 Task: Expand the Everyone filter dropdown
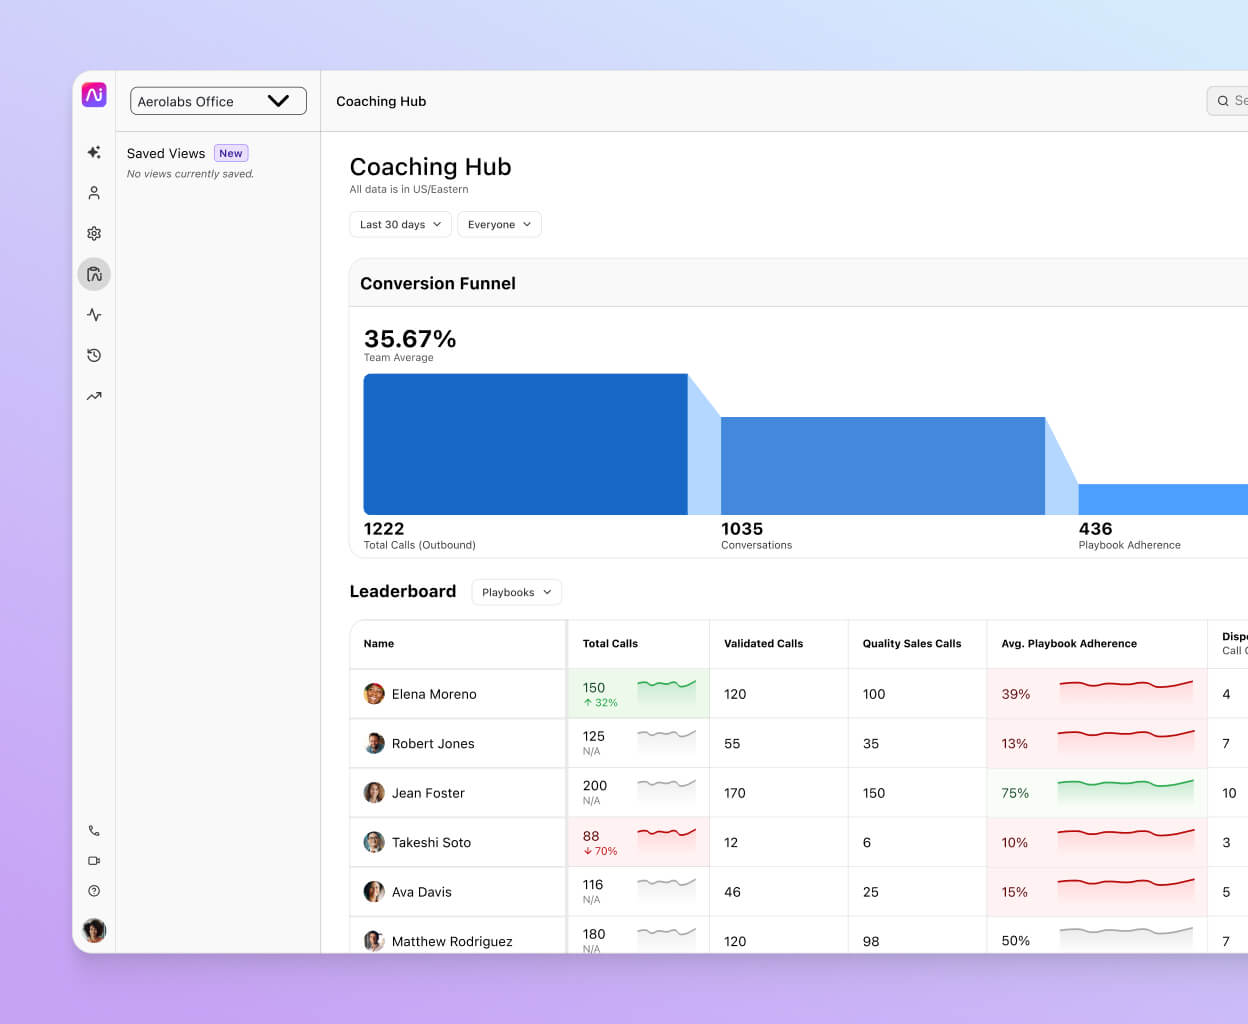[x=499, y=224]
